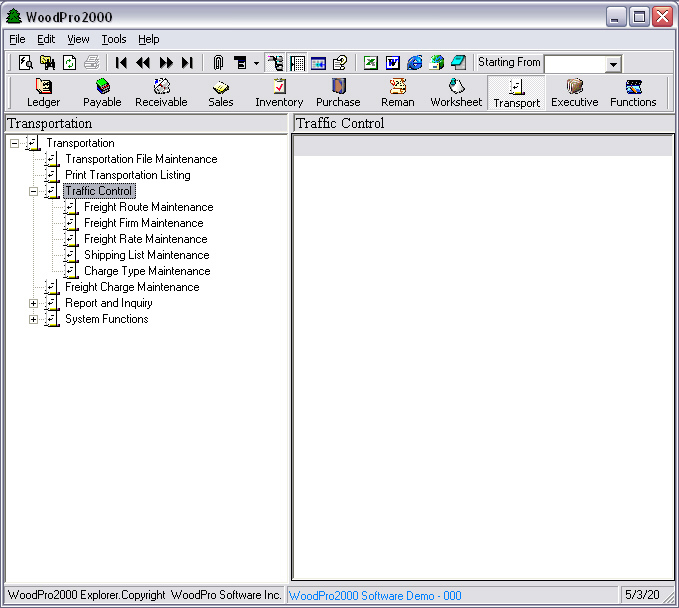
Task: Open Freight Charge Maintenance
Action: [x=132, y=287]
